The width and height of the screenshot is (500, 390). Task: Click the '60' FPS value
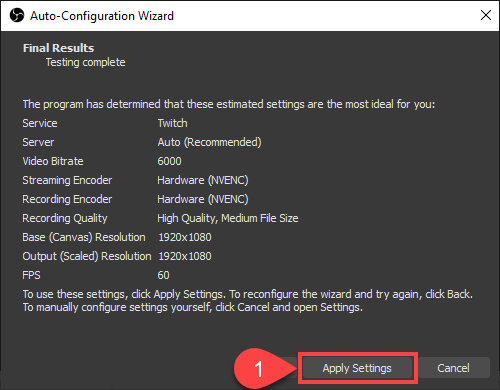(x=163, y=275)
